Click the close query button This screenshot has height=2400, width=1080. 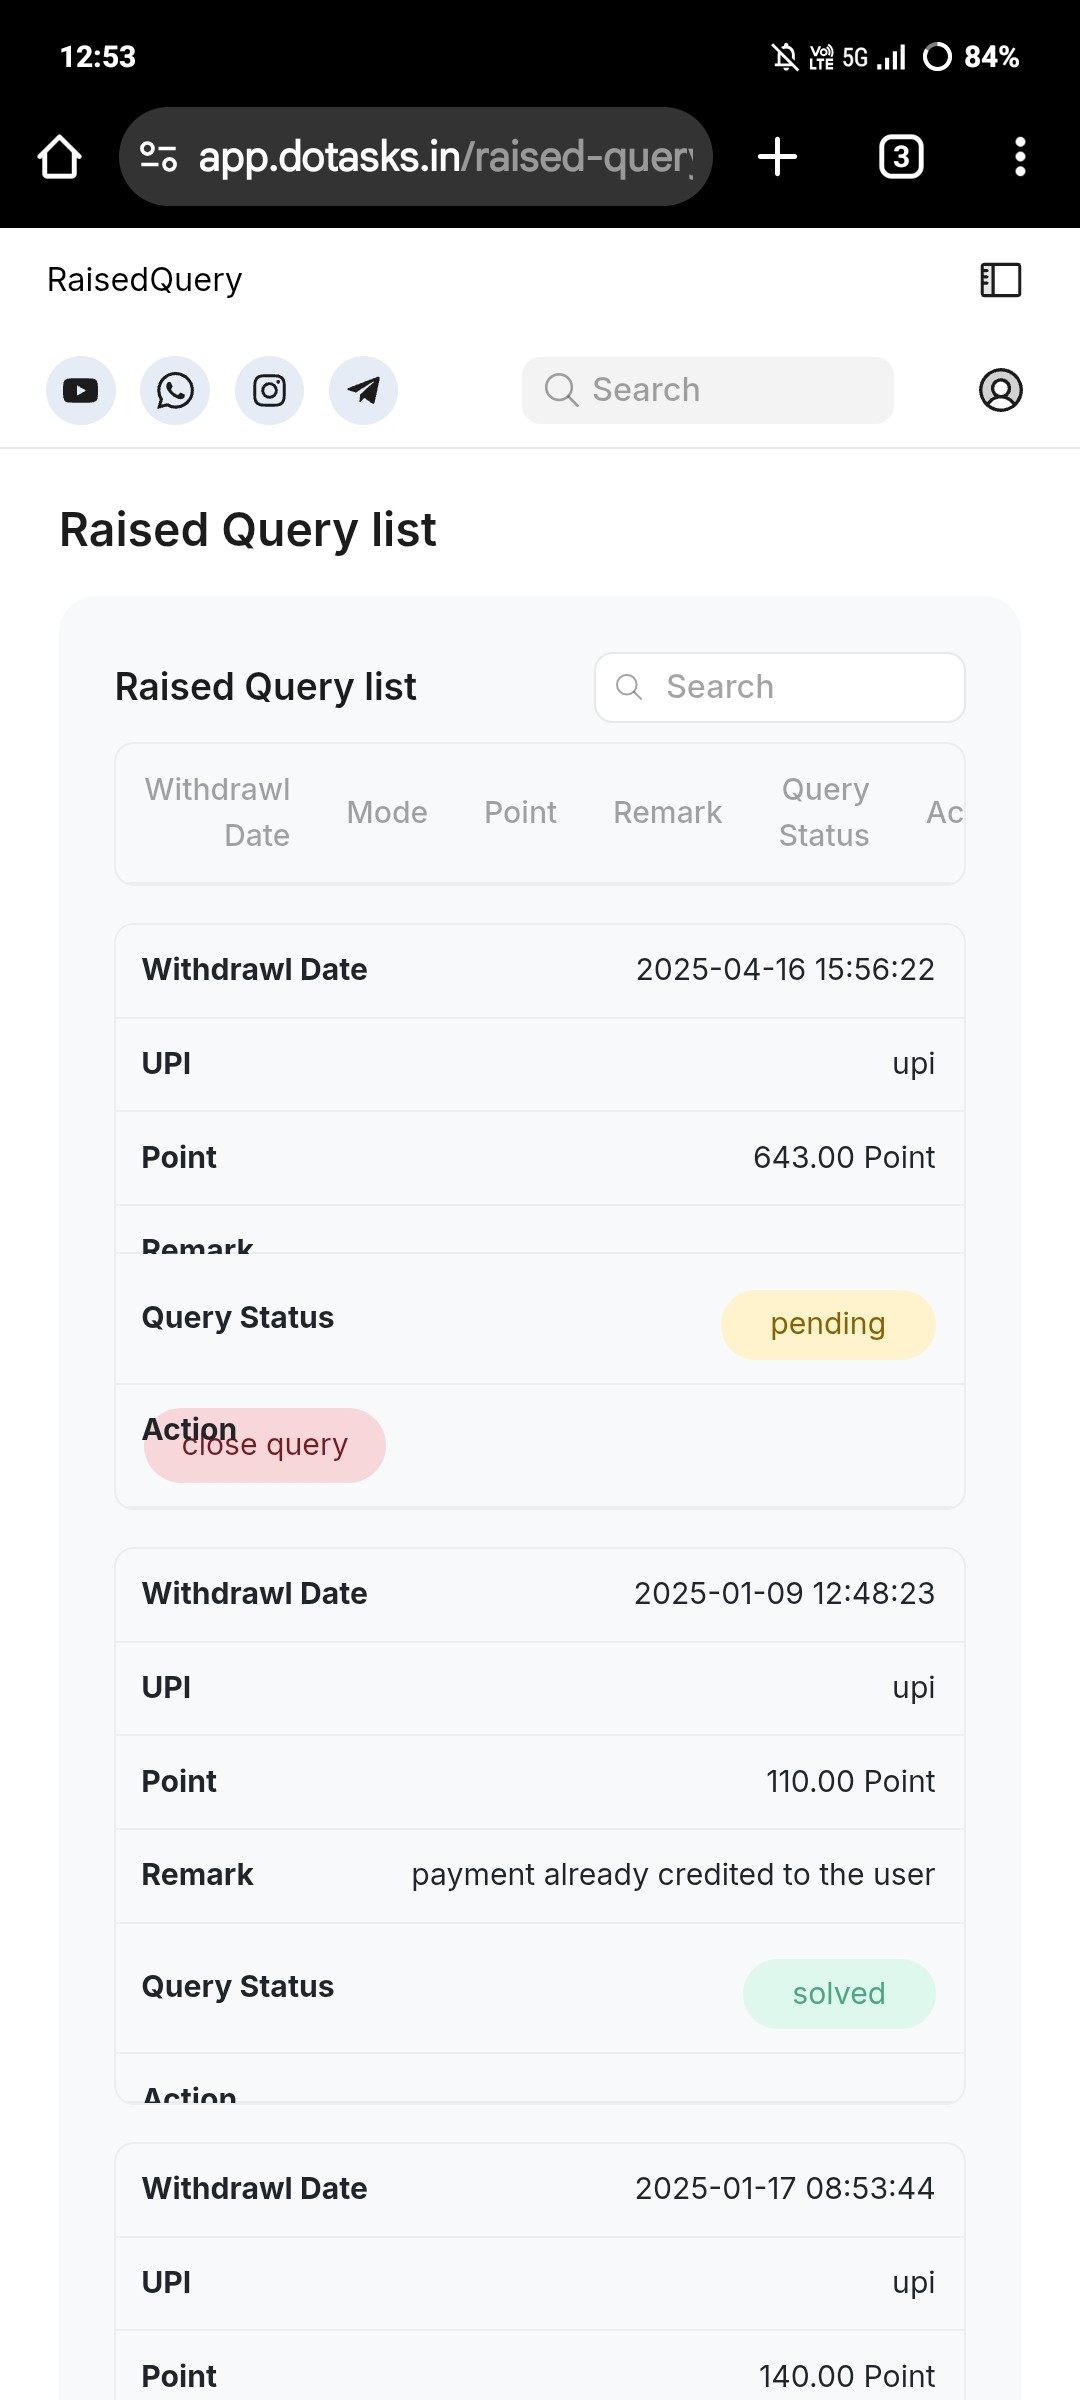(265, 1445)
